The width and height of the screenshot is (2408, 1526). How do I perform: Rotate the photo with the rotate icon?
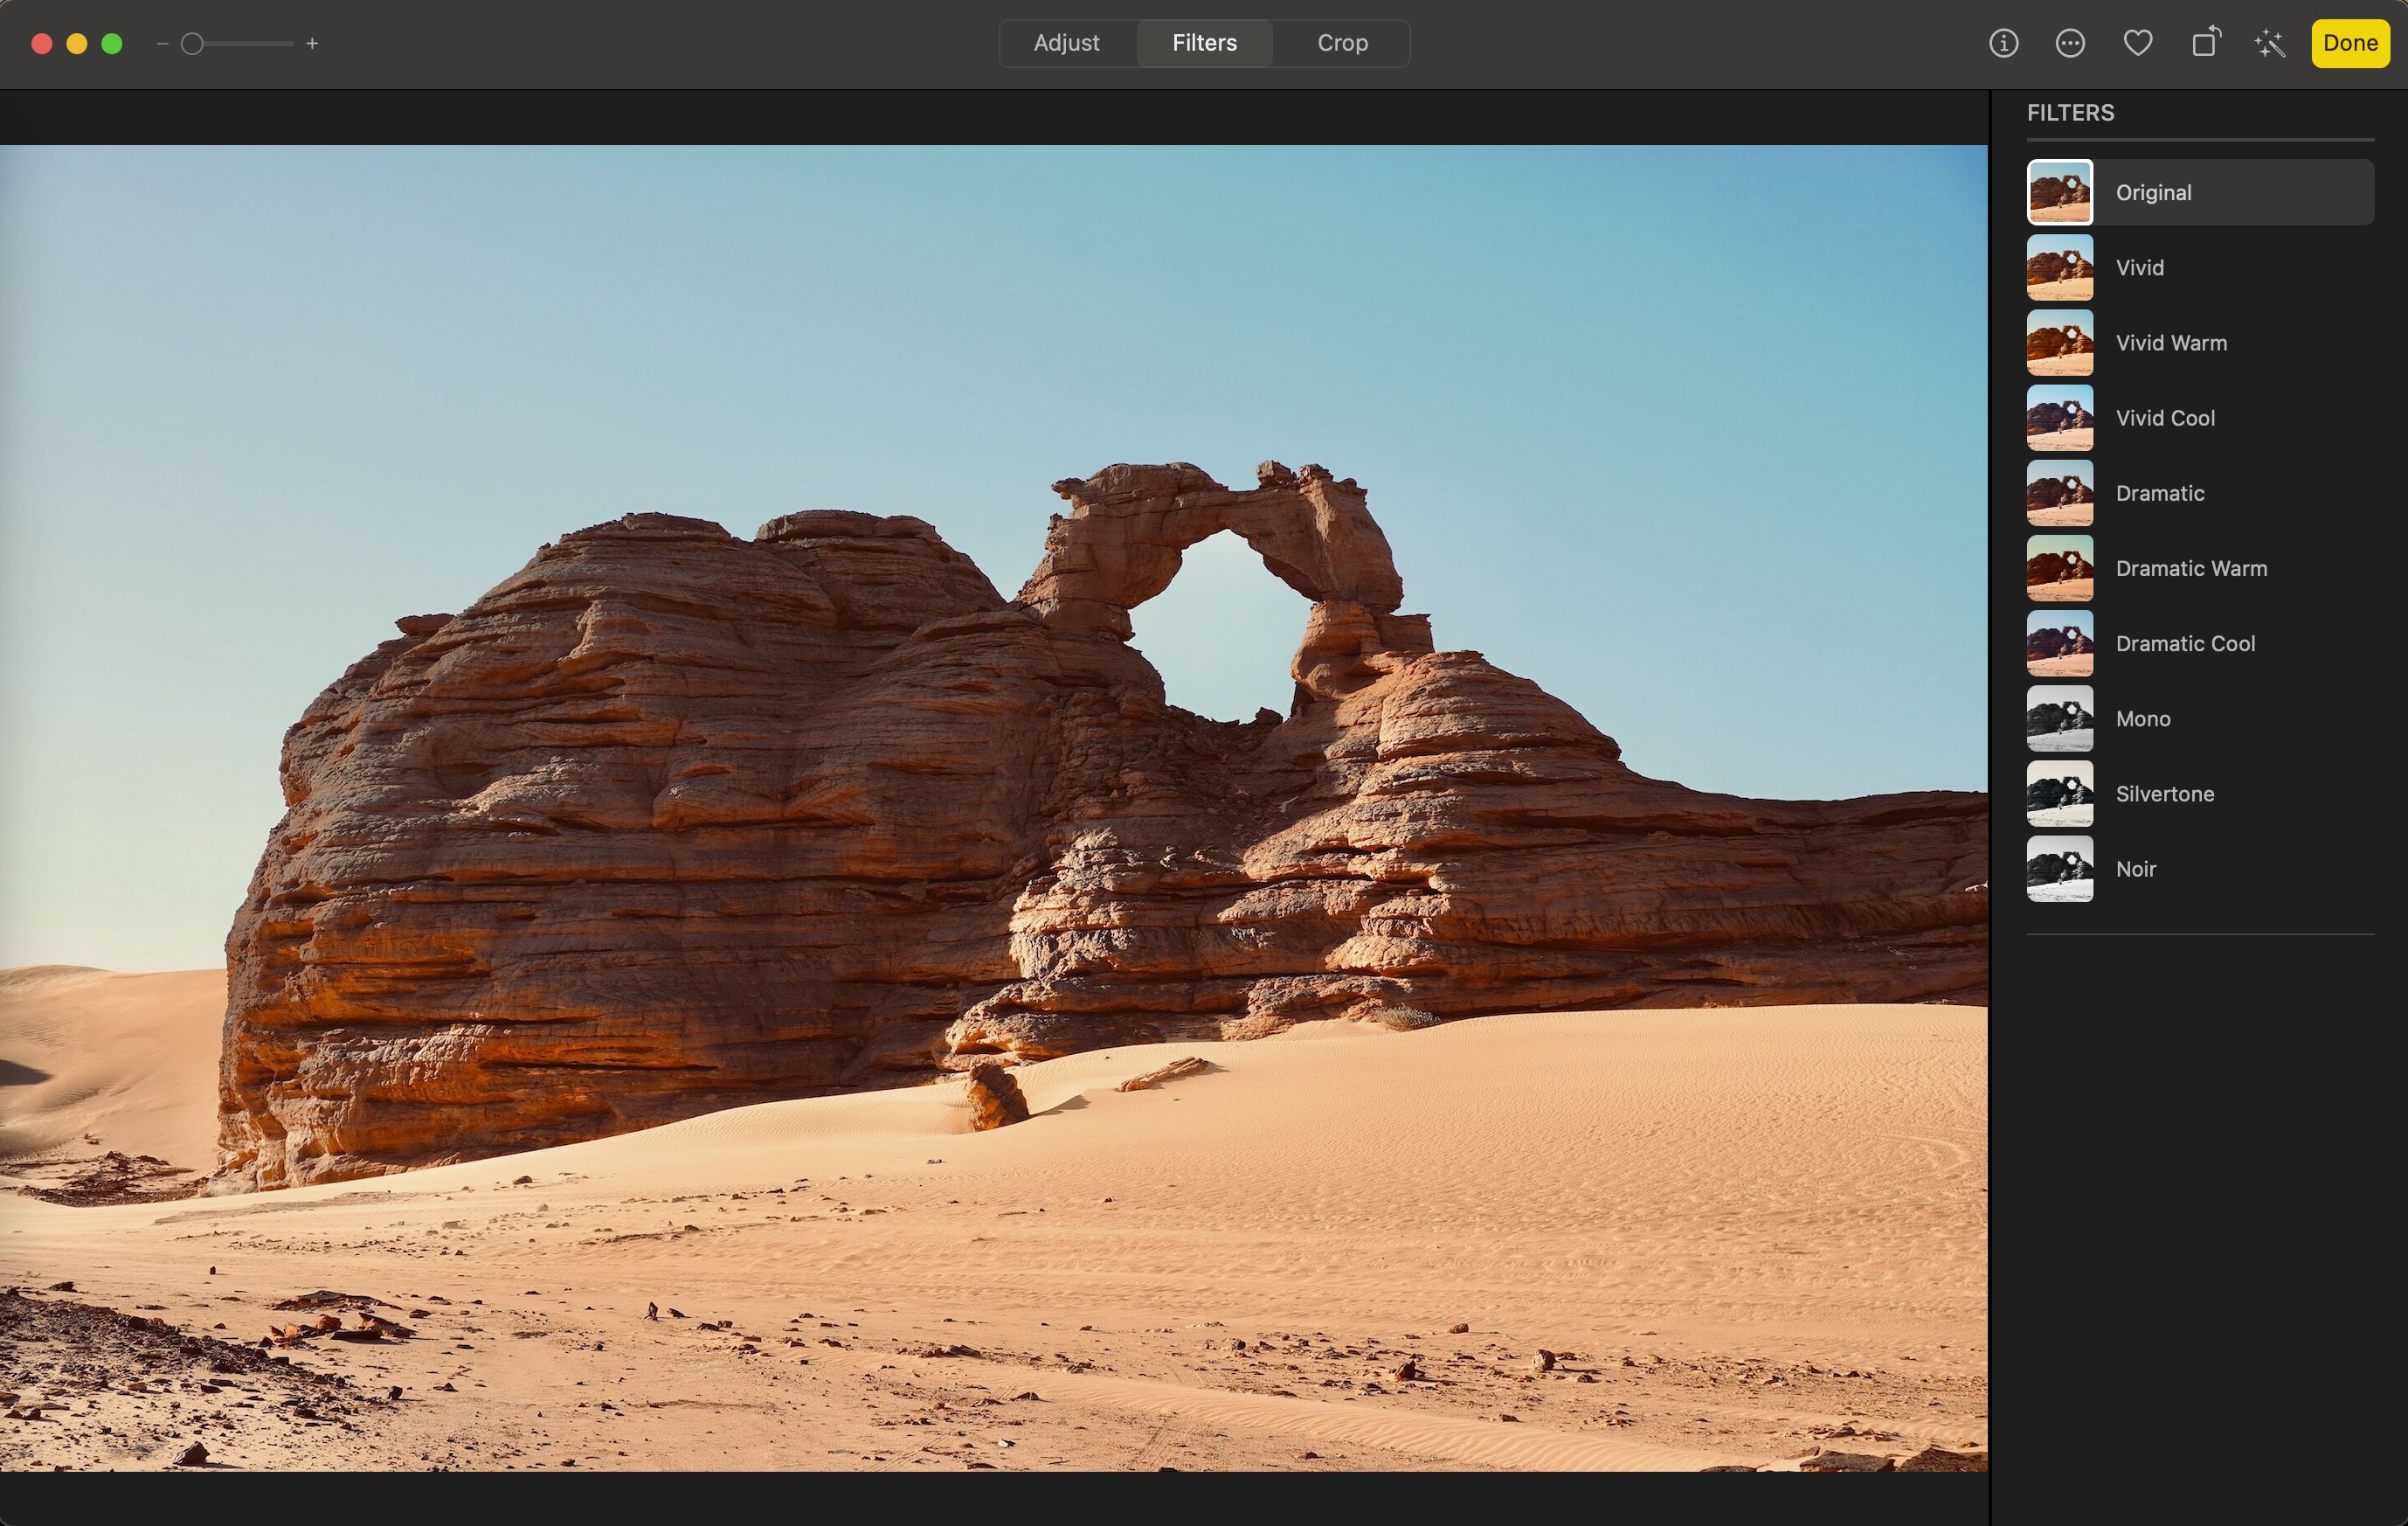[2205, 43]
